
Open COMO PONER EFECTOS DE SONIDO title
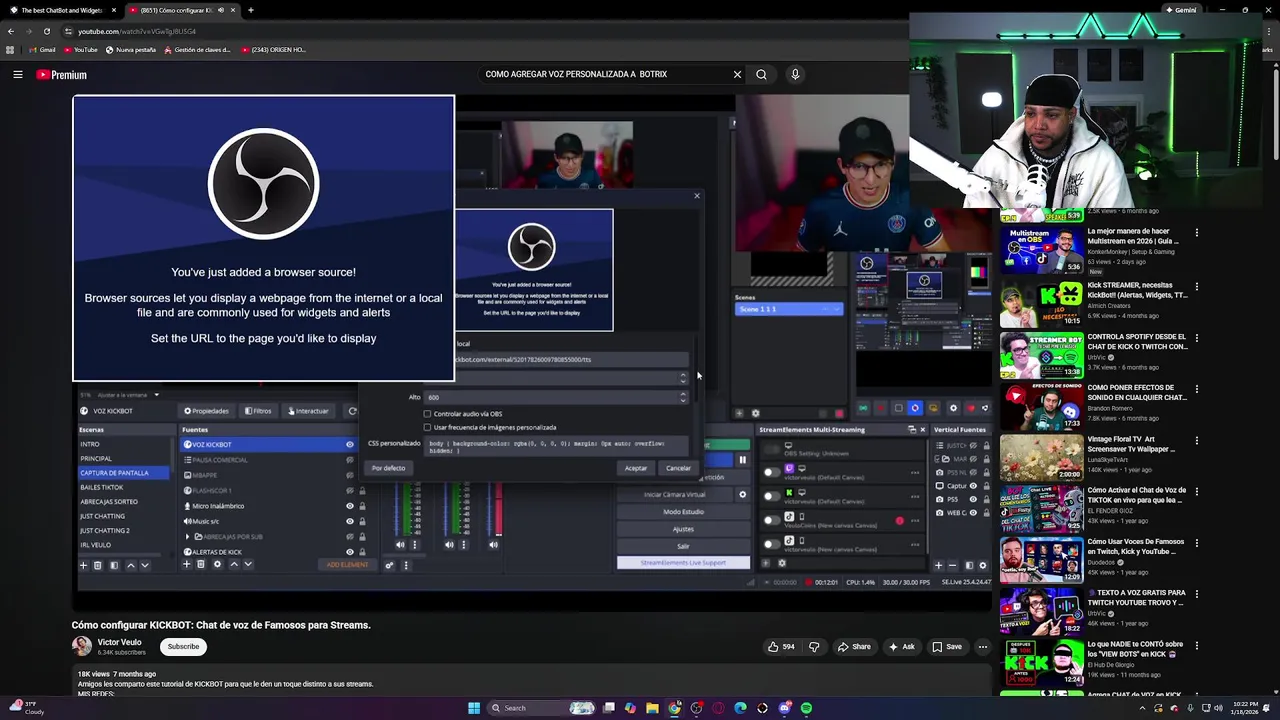(x=1136, y=392)
